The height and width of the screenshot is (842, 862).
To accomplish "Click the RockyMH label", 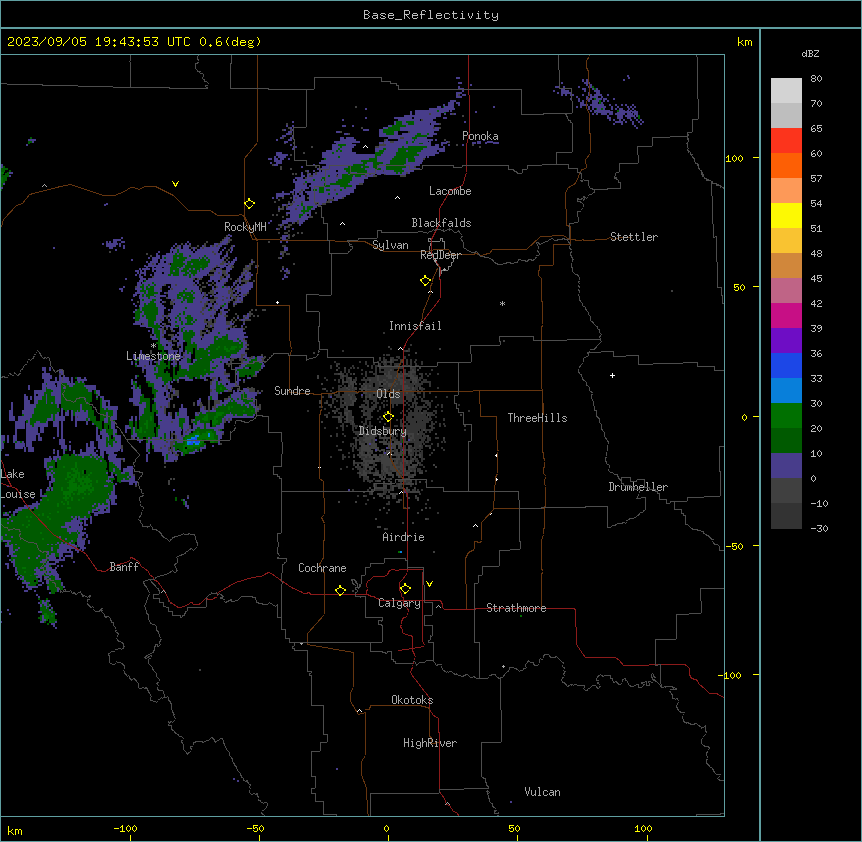I will pyautogui.click(x=245, y=227).
